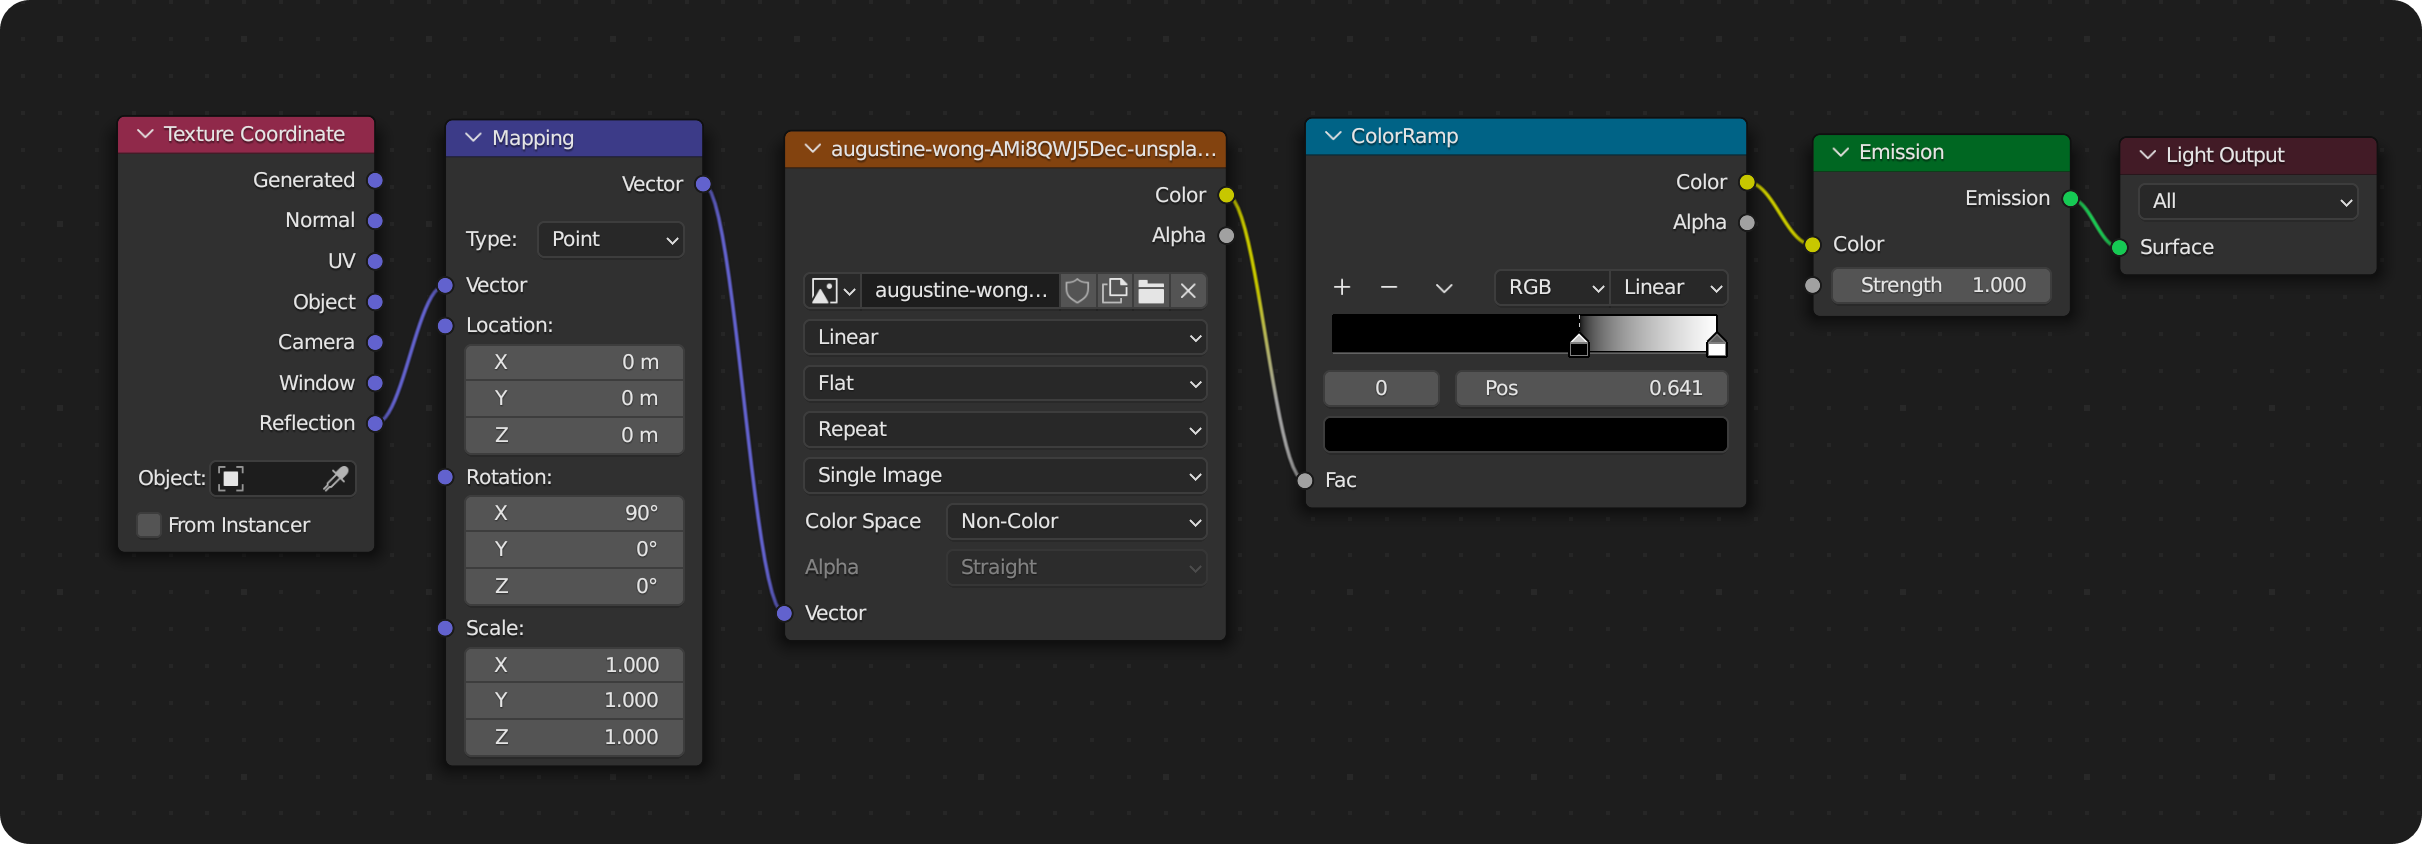Click the Window output socket

point(375,383)
